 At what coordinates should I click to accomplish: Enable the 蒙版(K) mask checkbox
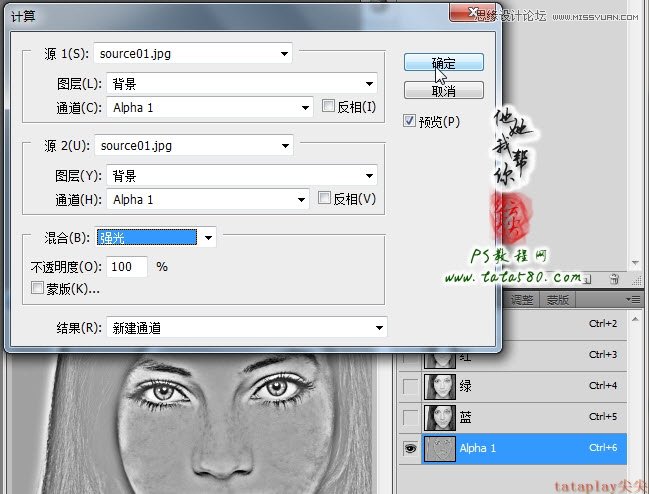(x=37, y=288)
